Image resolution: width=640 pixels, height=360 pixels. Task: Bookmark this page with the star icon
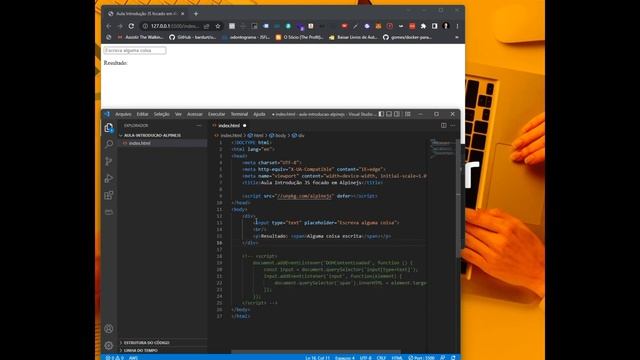click(x=218, y=26)
